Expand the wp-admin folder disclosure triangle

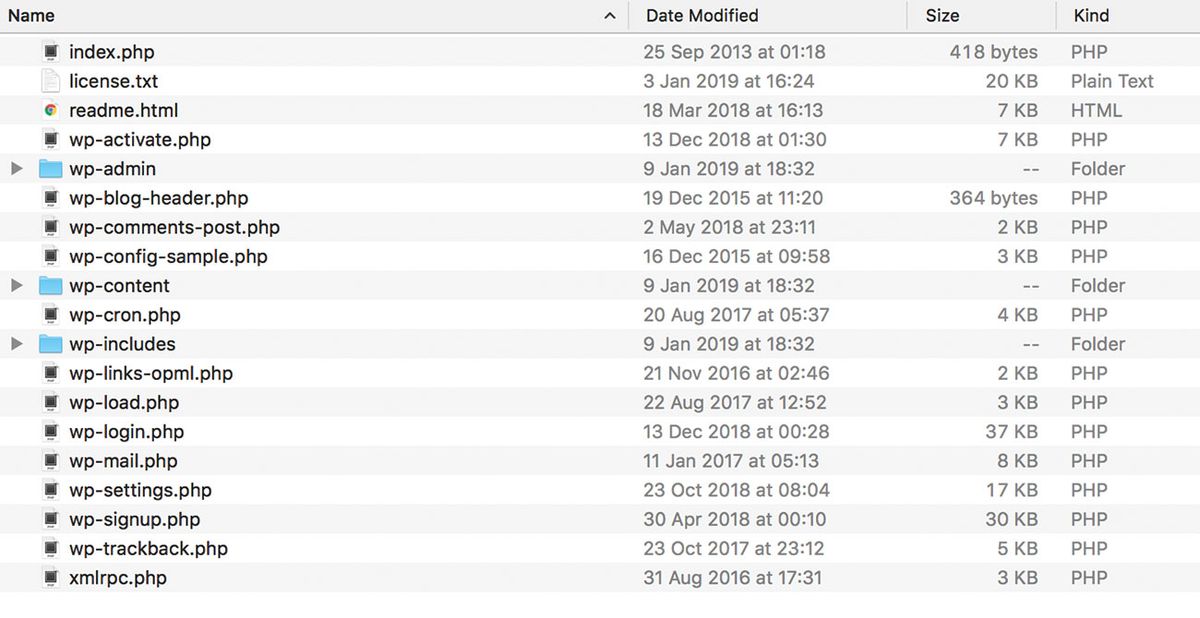coord(16,169)
